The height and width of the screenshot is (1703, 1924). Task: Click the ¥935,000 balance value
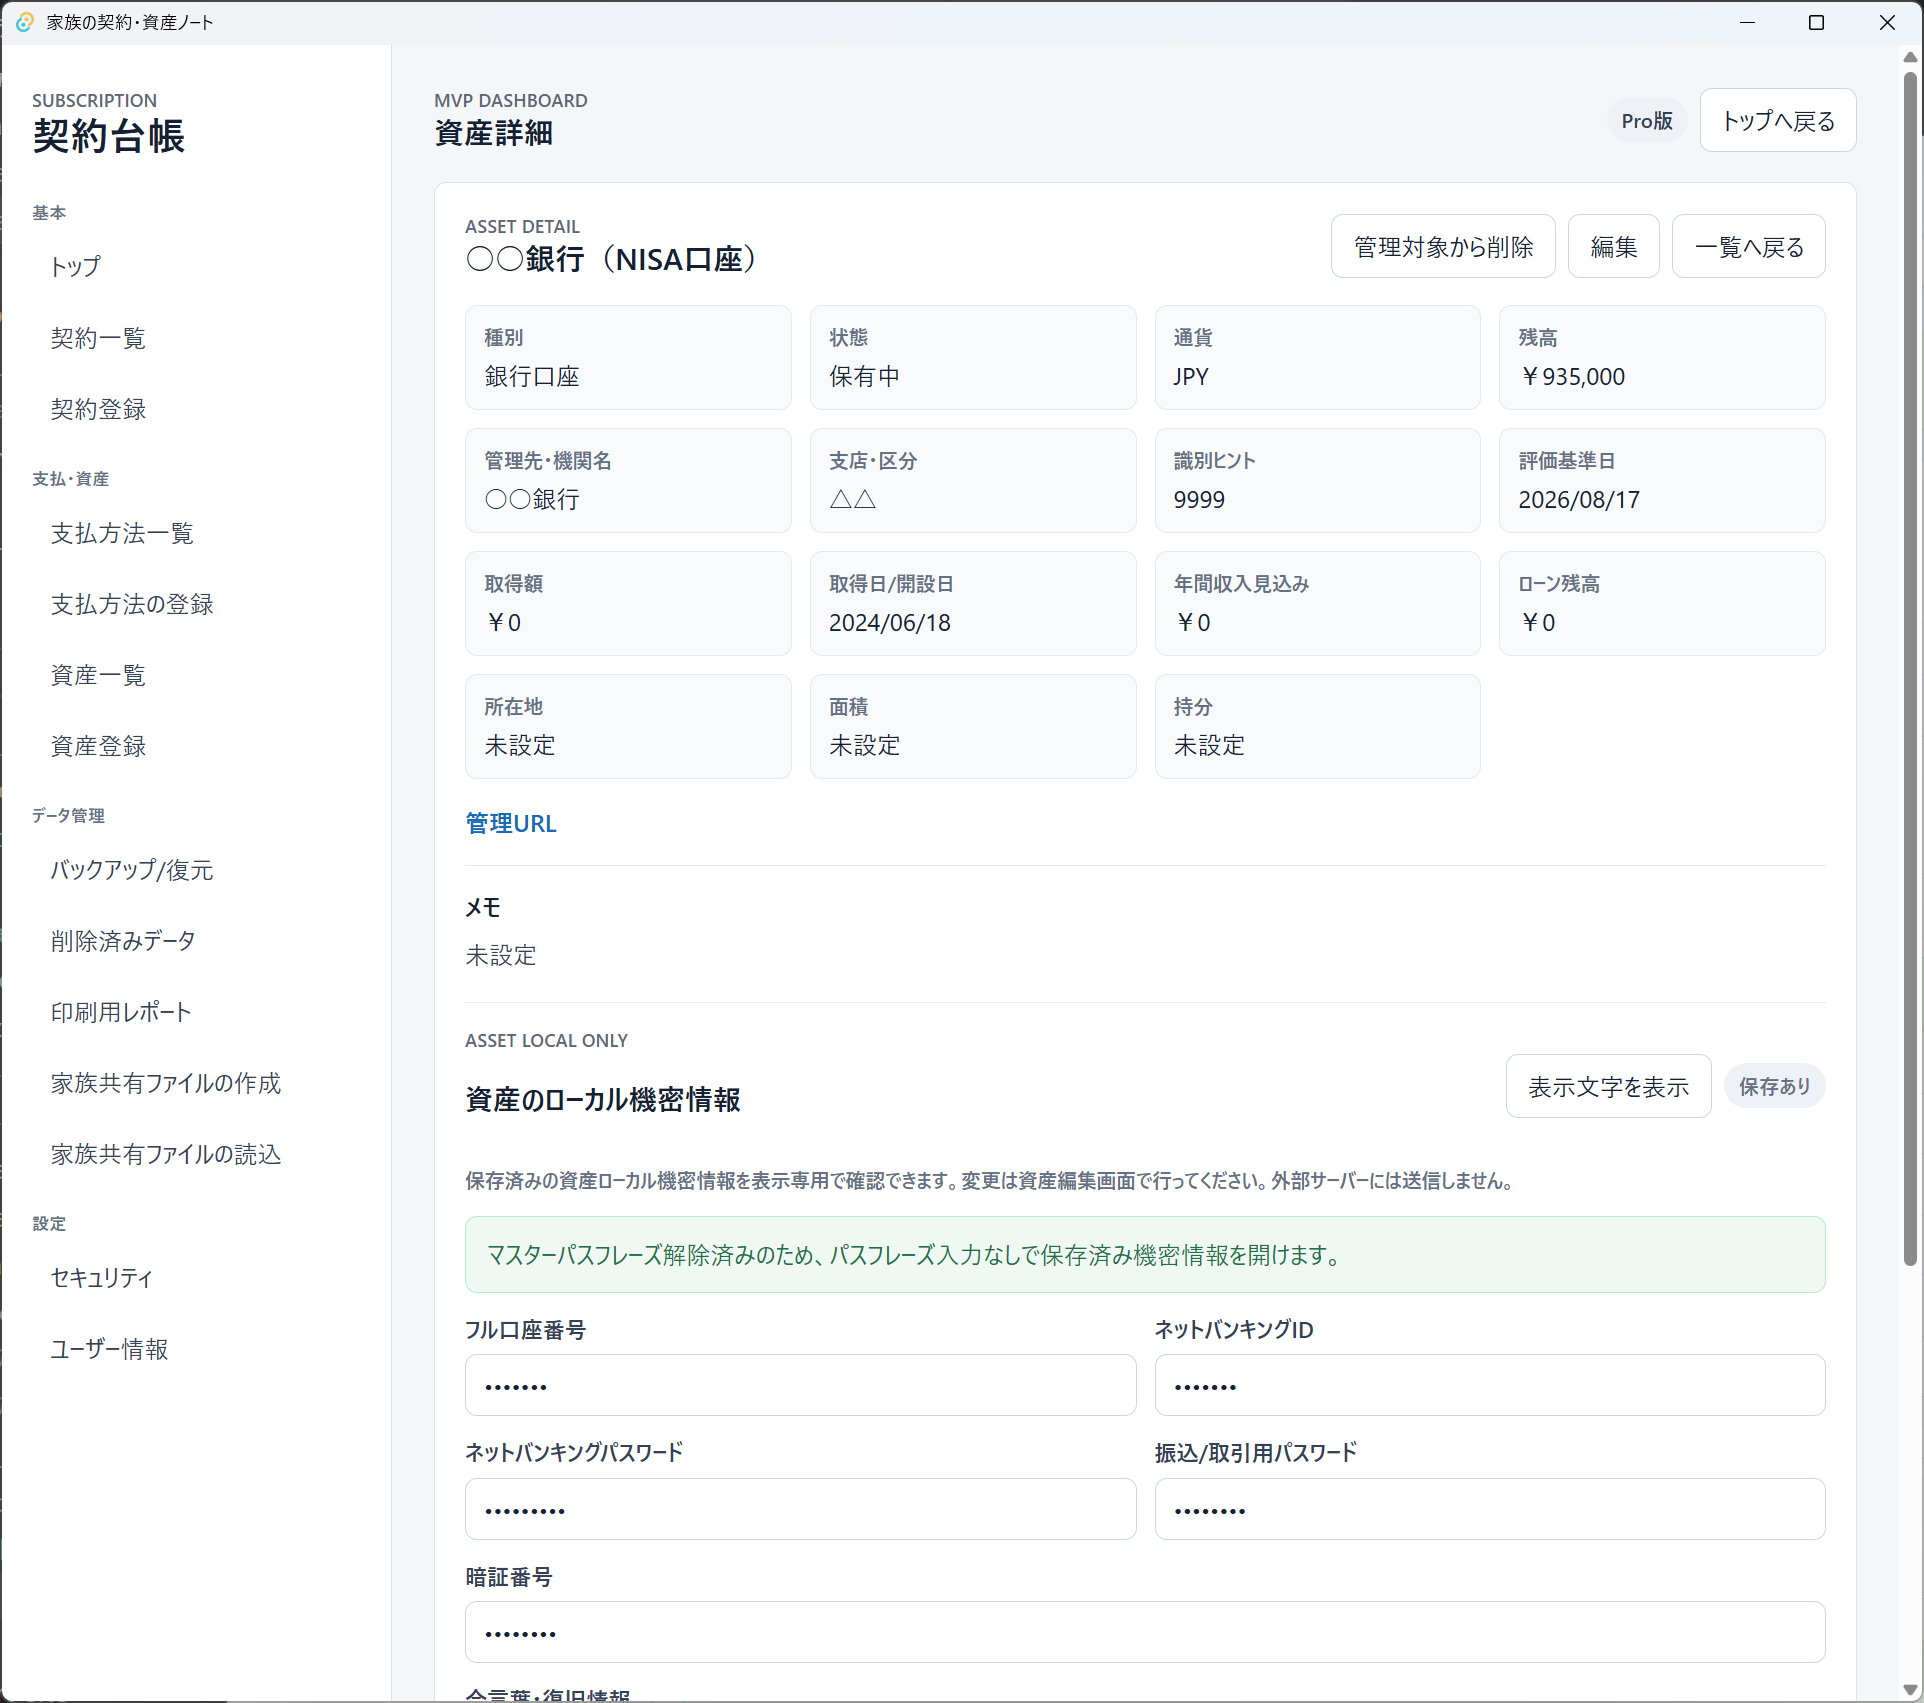tap(1572, 377)
